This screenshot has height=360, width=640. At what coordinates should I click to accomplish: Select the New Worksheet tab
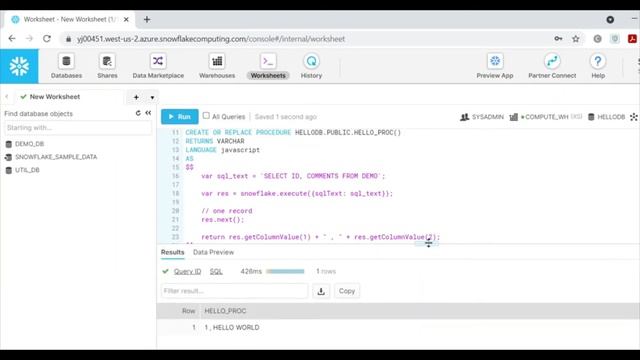(55, 97)
